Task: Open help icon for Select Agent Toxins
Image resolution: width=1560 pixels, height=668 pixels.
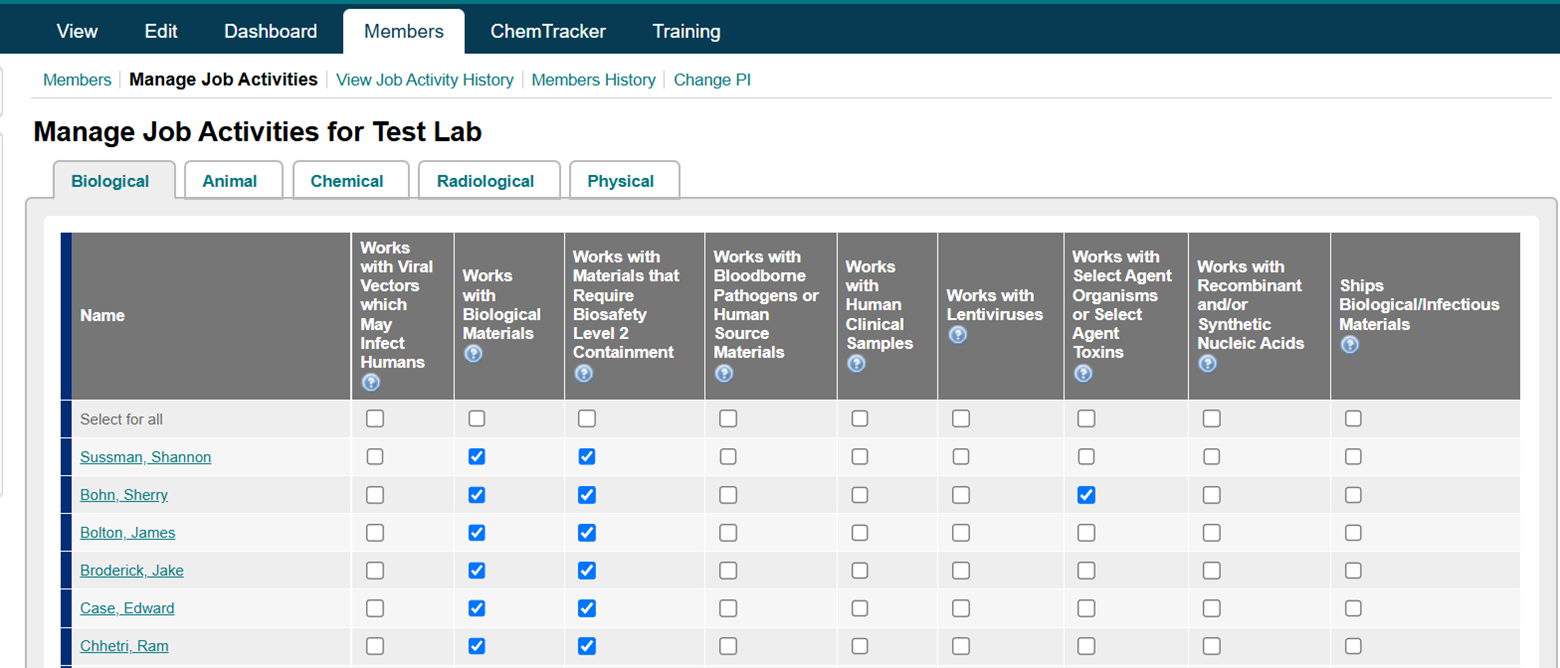Action: [x=1083, y=373]
